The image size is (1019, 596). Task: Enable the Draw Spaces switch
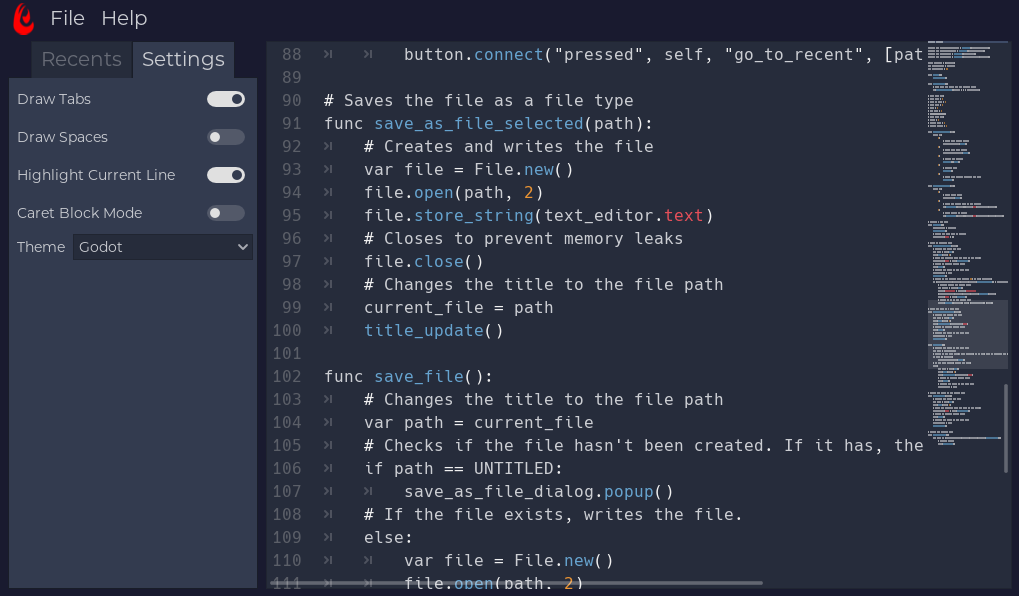tap(226, 137)
